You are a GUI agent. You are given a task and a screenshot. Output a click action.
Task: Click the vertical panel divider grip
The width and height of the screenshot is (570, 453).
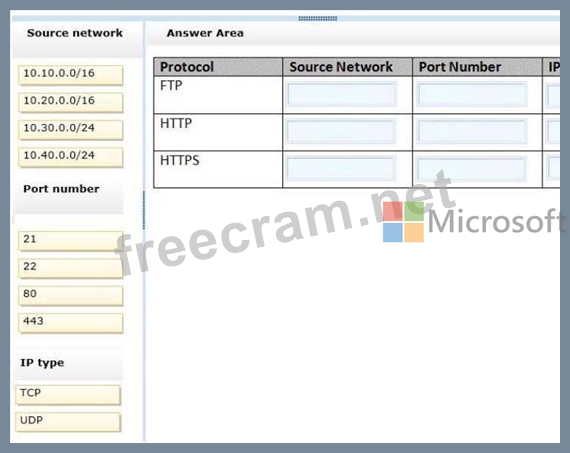[x=144, y=210]
